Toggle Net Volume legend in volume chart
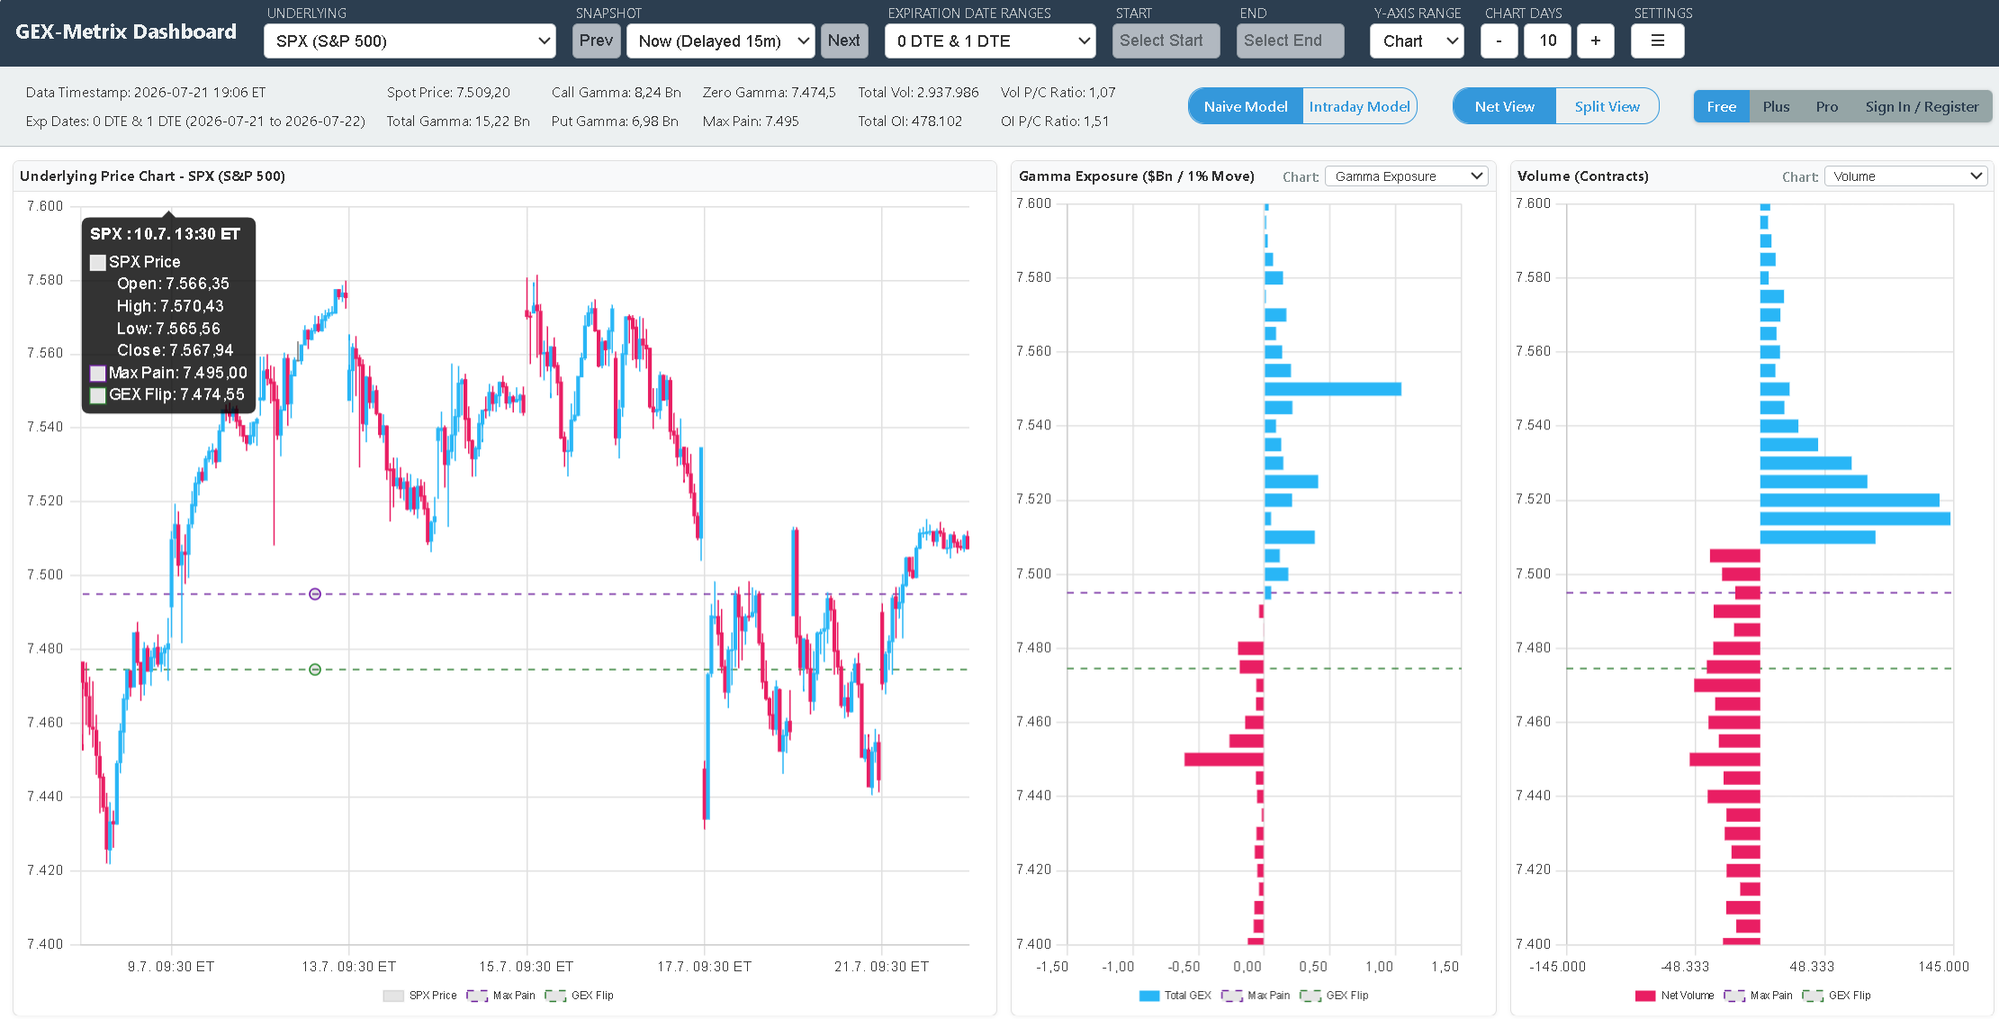Viewport: 1999px width, 1019px height. pos(1674,995)
